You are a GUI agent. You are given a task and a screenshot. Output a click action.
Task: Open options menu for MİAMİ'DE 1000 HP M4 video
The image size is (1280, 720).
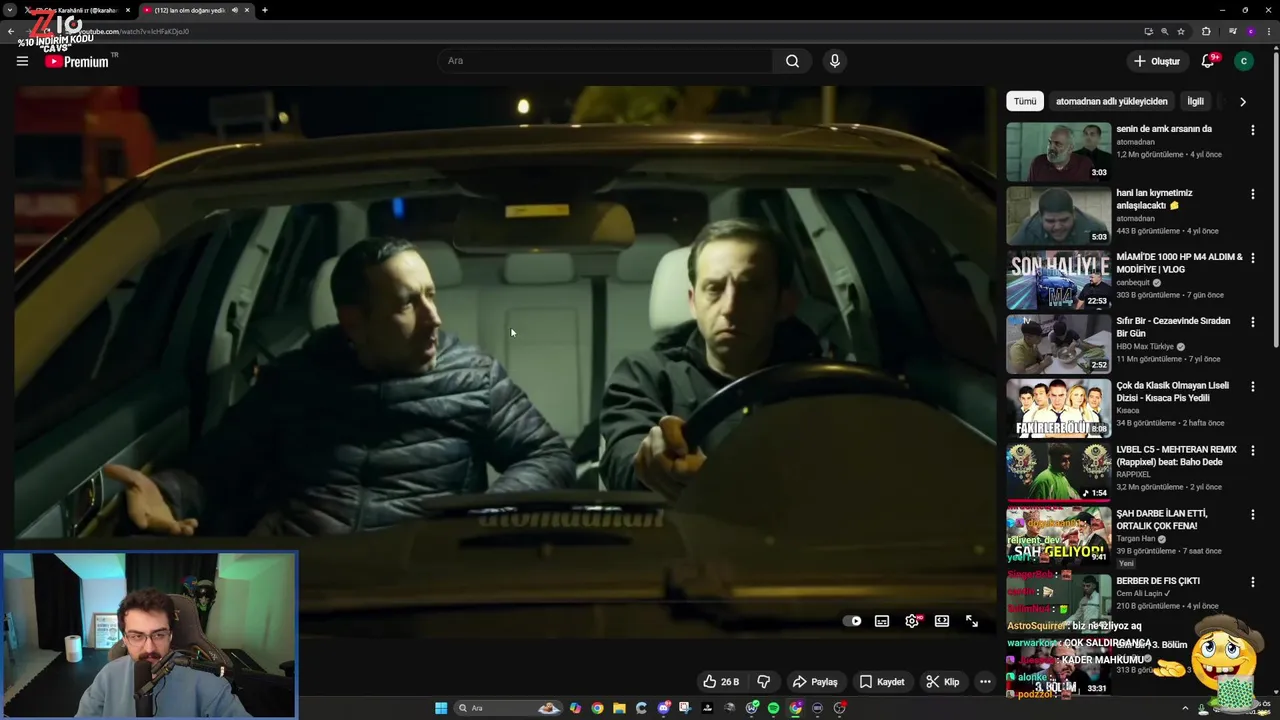coord(1252,258)
